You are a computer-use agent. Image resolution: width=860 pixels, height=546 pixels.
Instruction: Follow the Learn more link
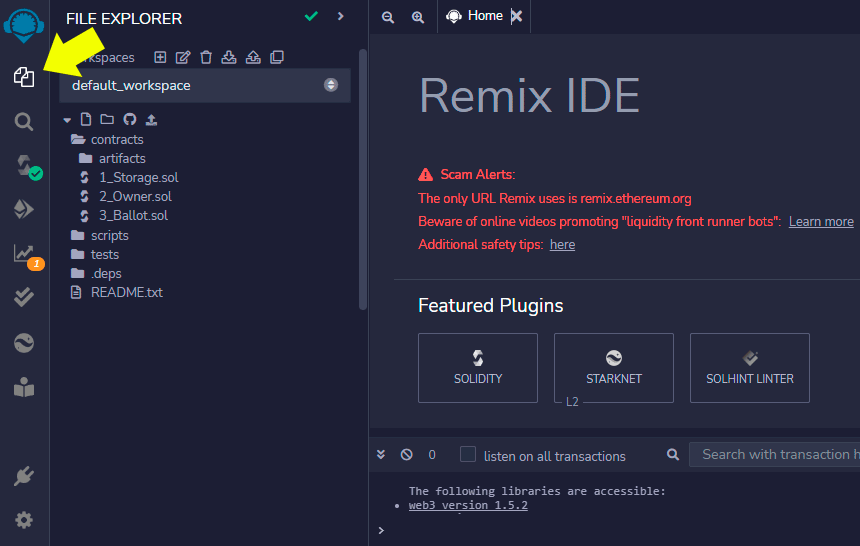coord(821,221)
